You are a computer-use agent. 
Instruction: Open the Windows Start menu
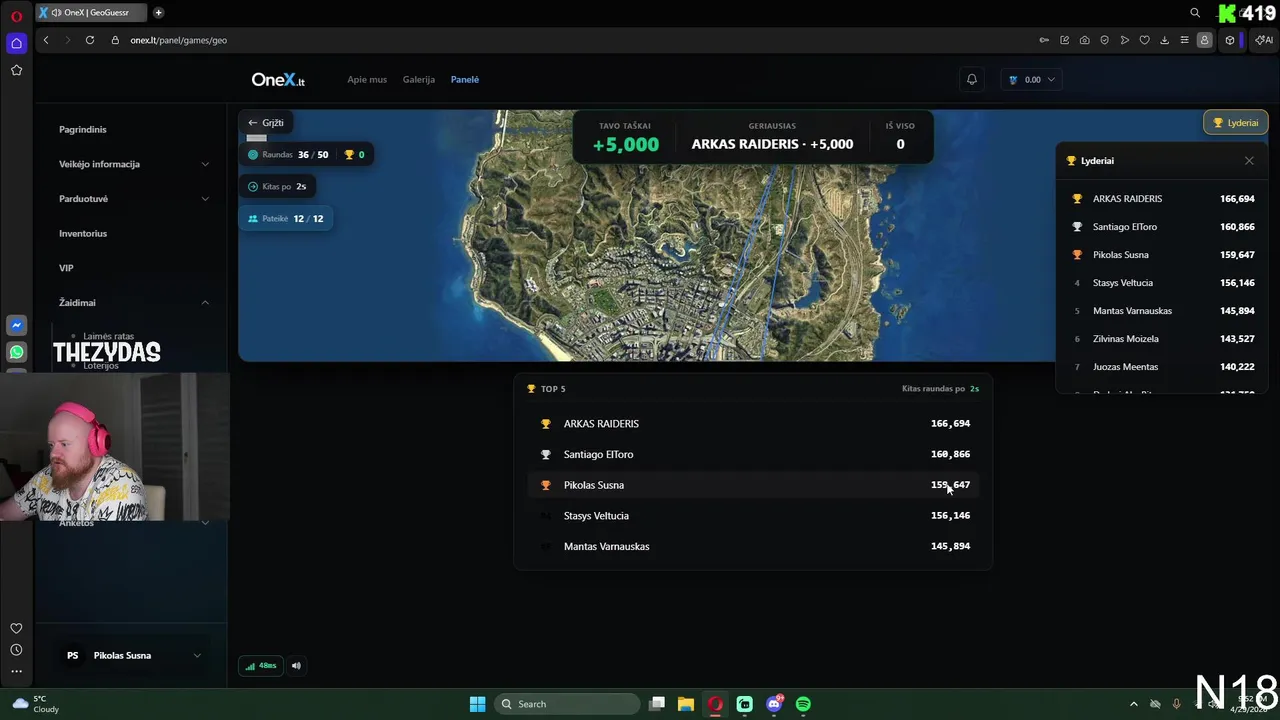tap(477, 704)
